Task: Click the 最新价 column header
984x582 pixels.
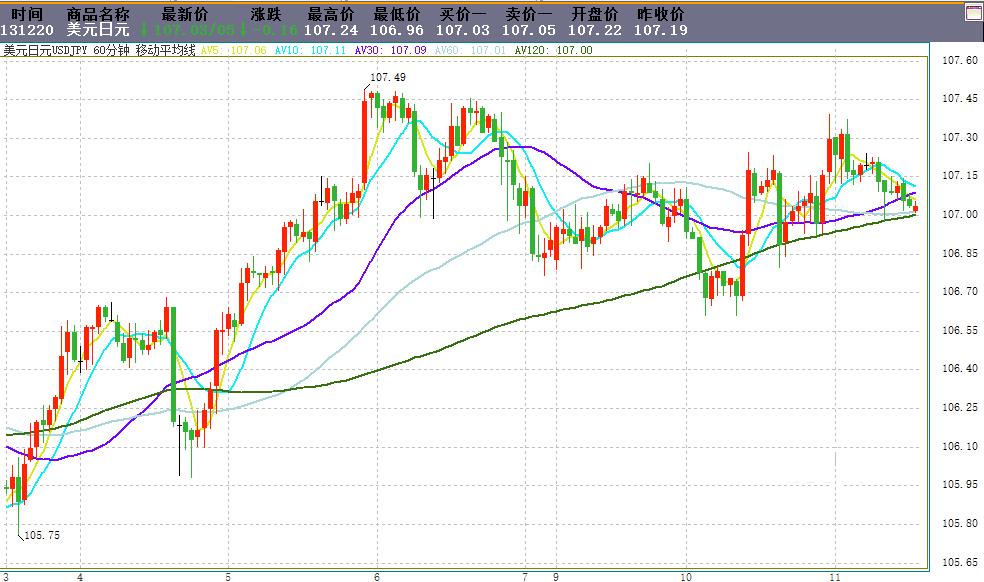Action: 184,14
